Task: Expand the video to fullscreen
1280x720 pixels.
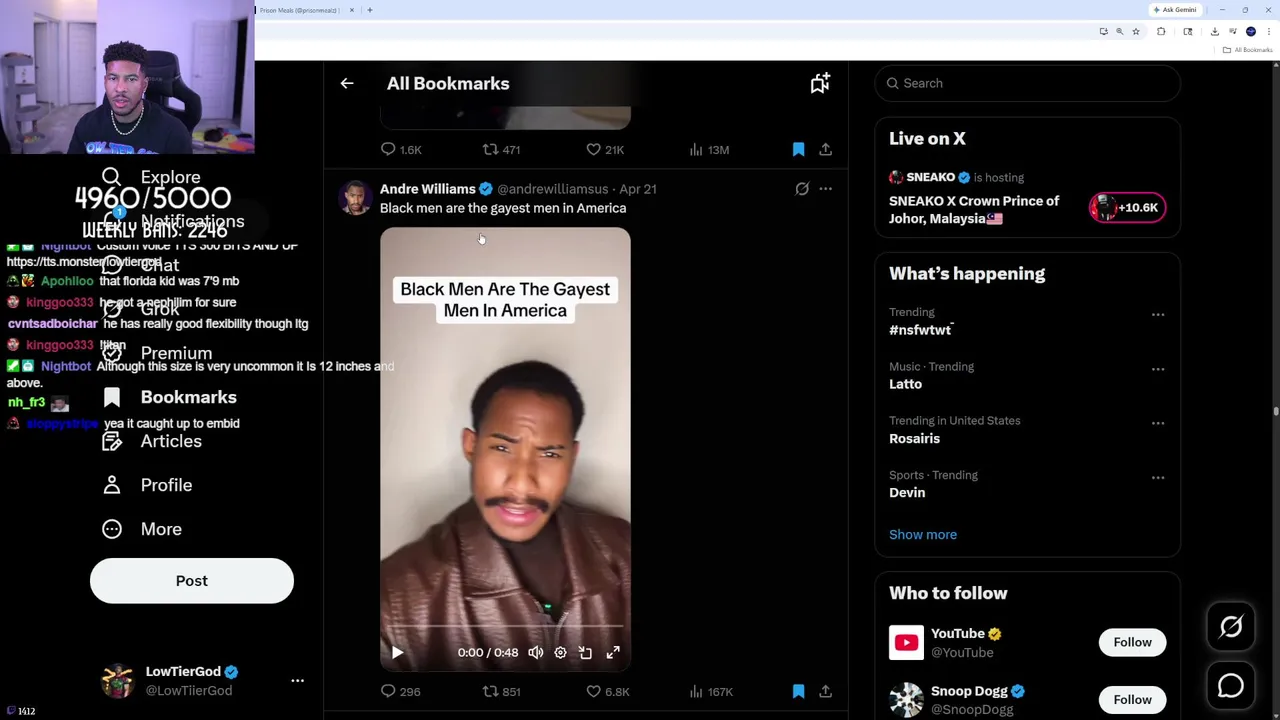Action: click(x=613, y=652)
